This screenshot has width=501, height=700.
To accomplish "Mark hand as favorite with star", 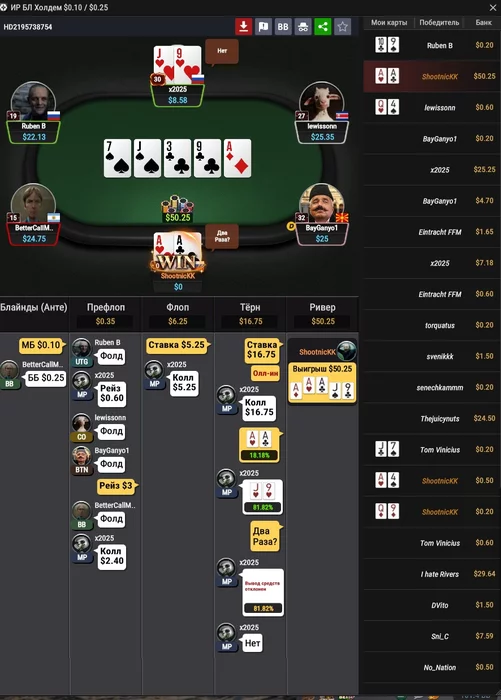I will [342, 27].
